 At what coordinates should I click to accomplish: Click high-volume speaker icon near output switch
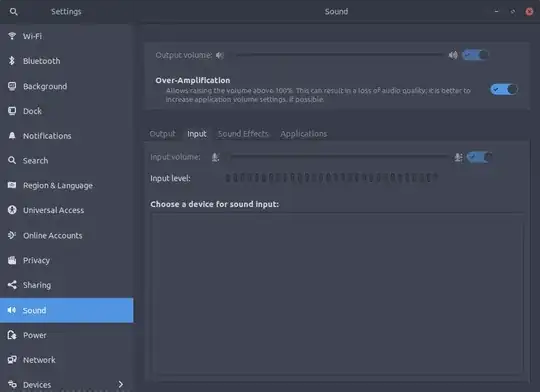pyautogui.click(x=453, y=55)
